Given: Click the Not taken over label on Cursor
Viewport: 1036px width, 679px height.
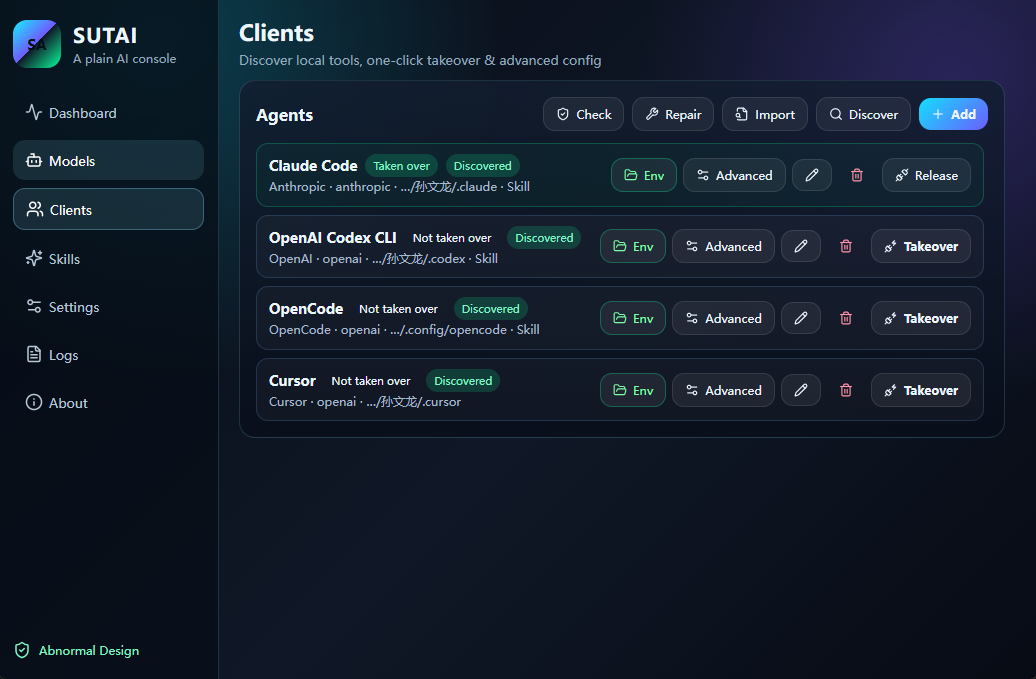Looking at the screenshot, I should tap(371, 381).
